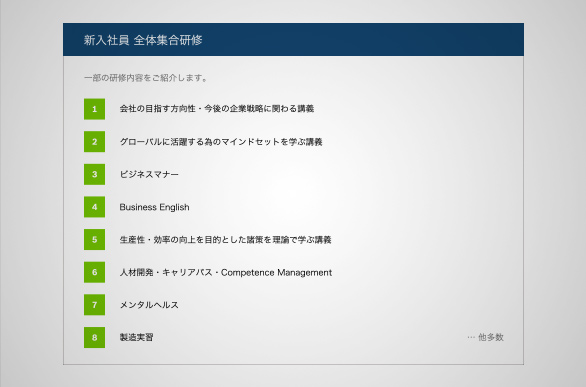Click the Business English item
Screen dimensions: 586x387
coord(154,207)
